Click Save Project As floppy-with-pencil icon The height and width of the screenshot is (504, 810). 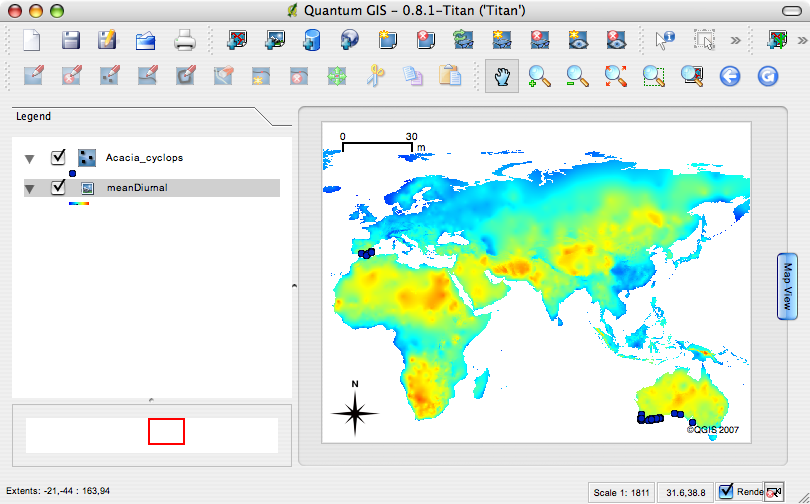(107, 40)
